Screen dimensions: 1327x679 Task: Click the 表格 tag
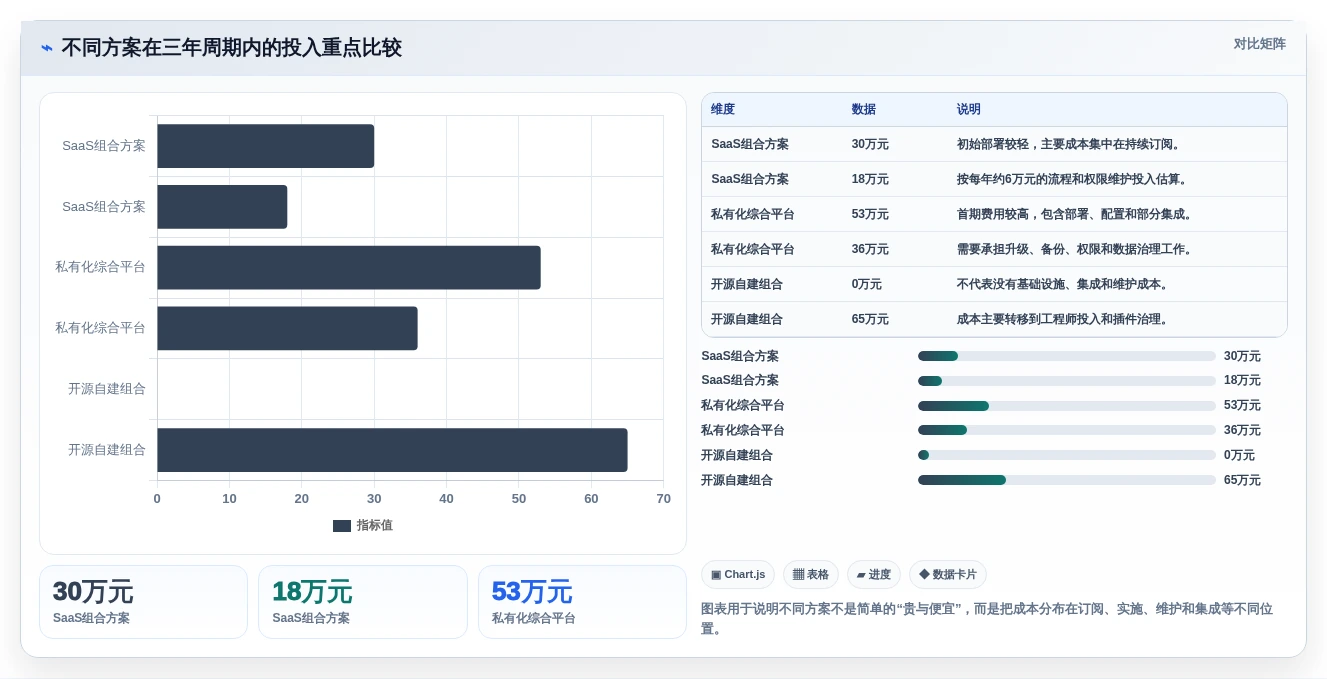tap(810, 575)
